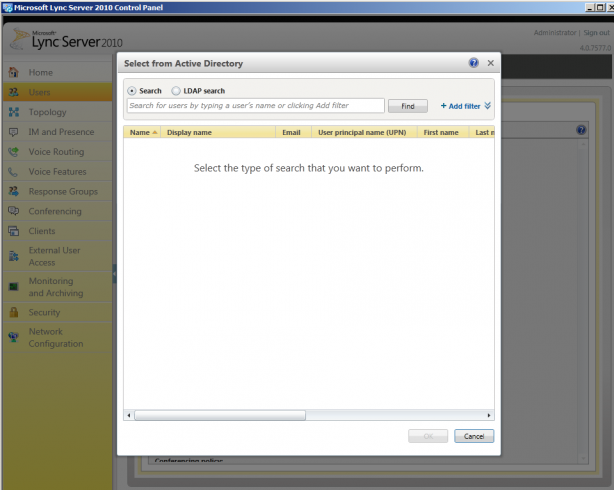This screenshot has height=490, width=614.
Task: Click the Voice Routing icon
Action: pos(14,152)
